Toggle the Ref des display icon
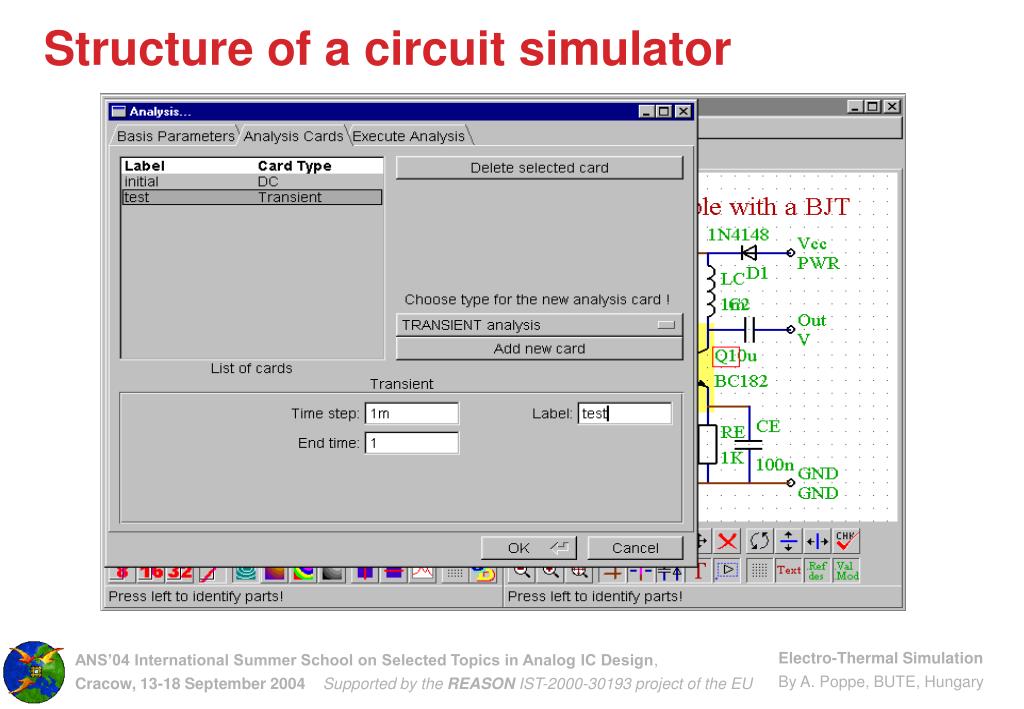The width and height of the screenshot is (1024, 709). [x=817, y=570]
